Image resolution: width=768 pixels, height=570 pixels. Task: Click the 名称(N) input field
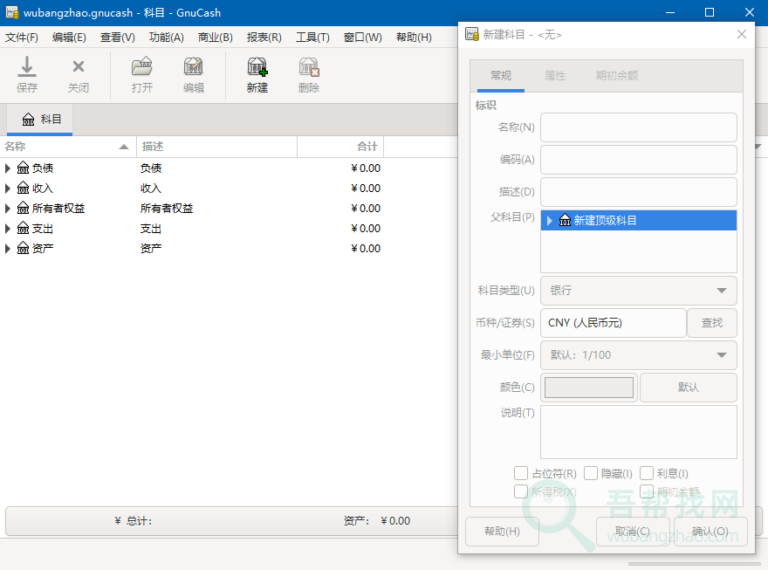(638, 128)
